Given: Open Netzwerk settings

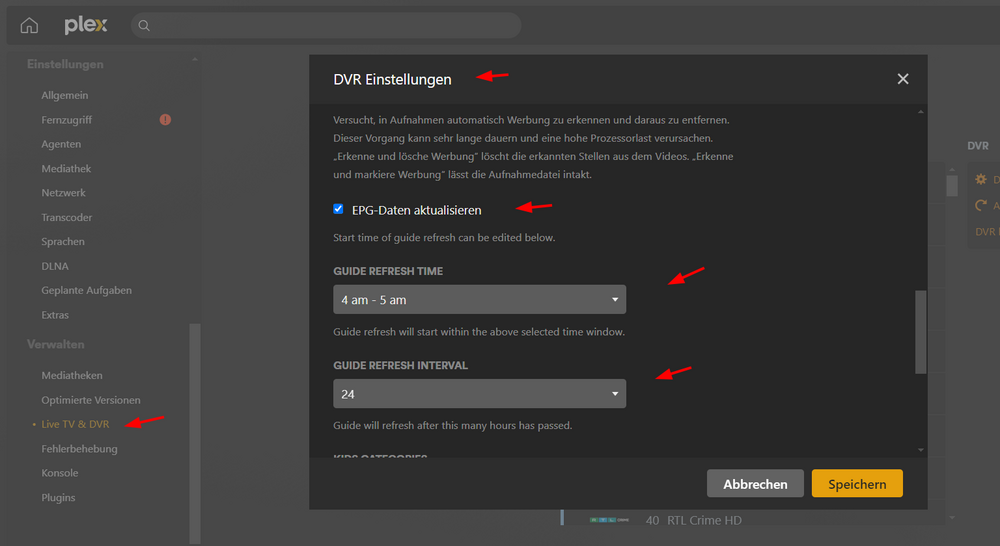Looking at the screenshot, I should pos(63,193).
